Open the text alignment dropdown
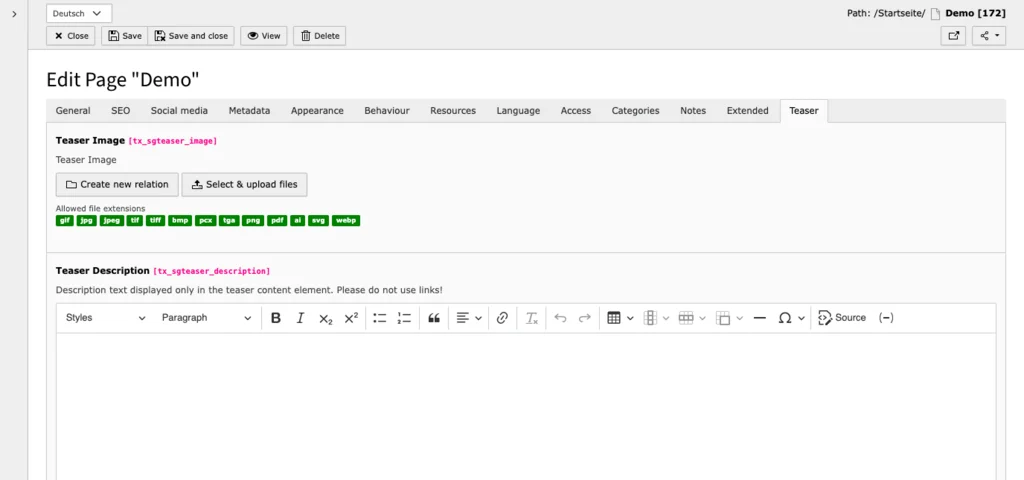This screenshot has height=480, width=1024. [x=469, y=318]
